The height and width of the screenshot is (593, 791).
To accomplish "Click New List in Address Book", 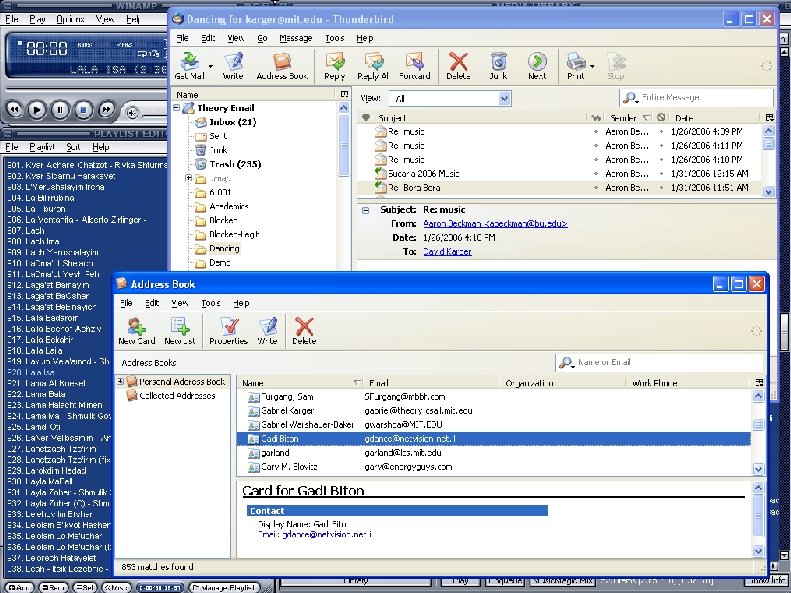I will pos(180,331).
